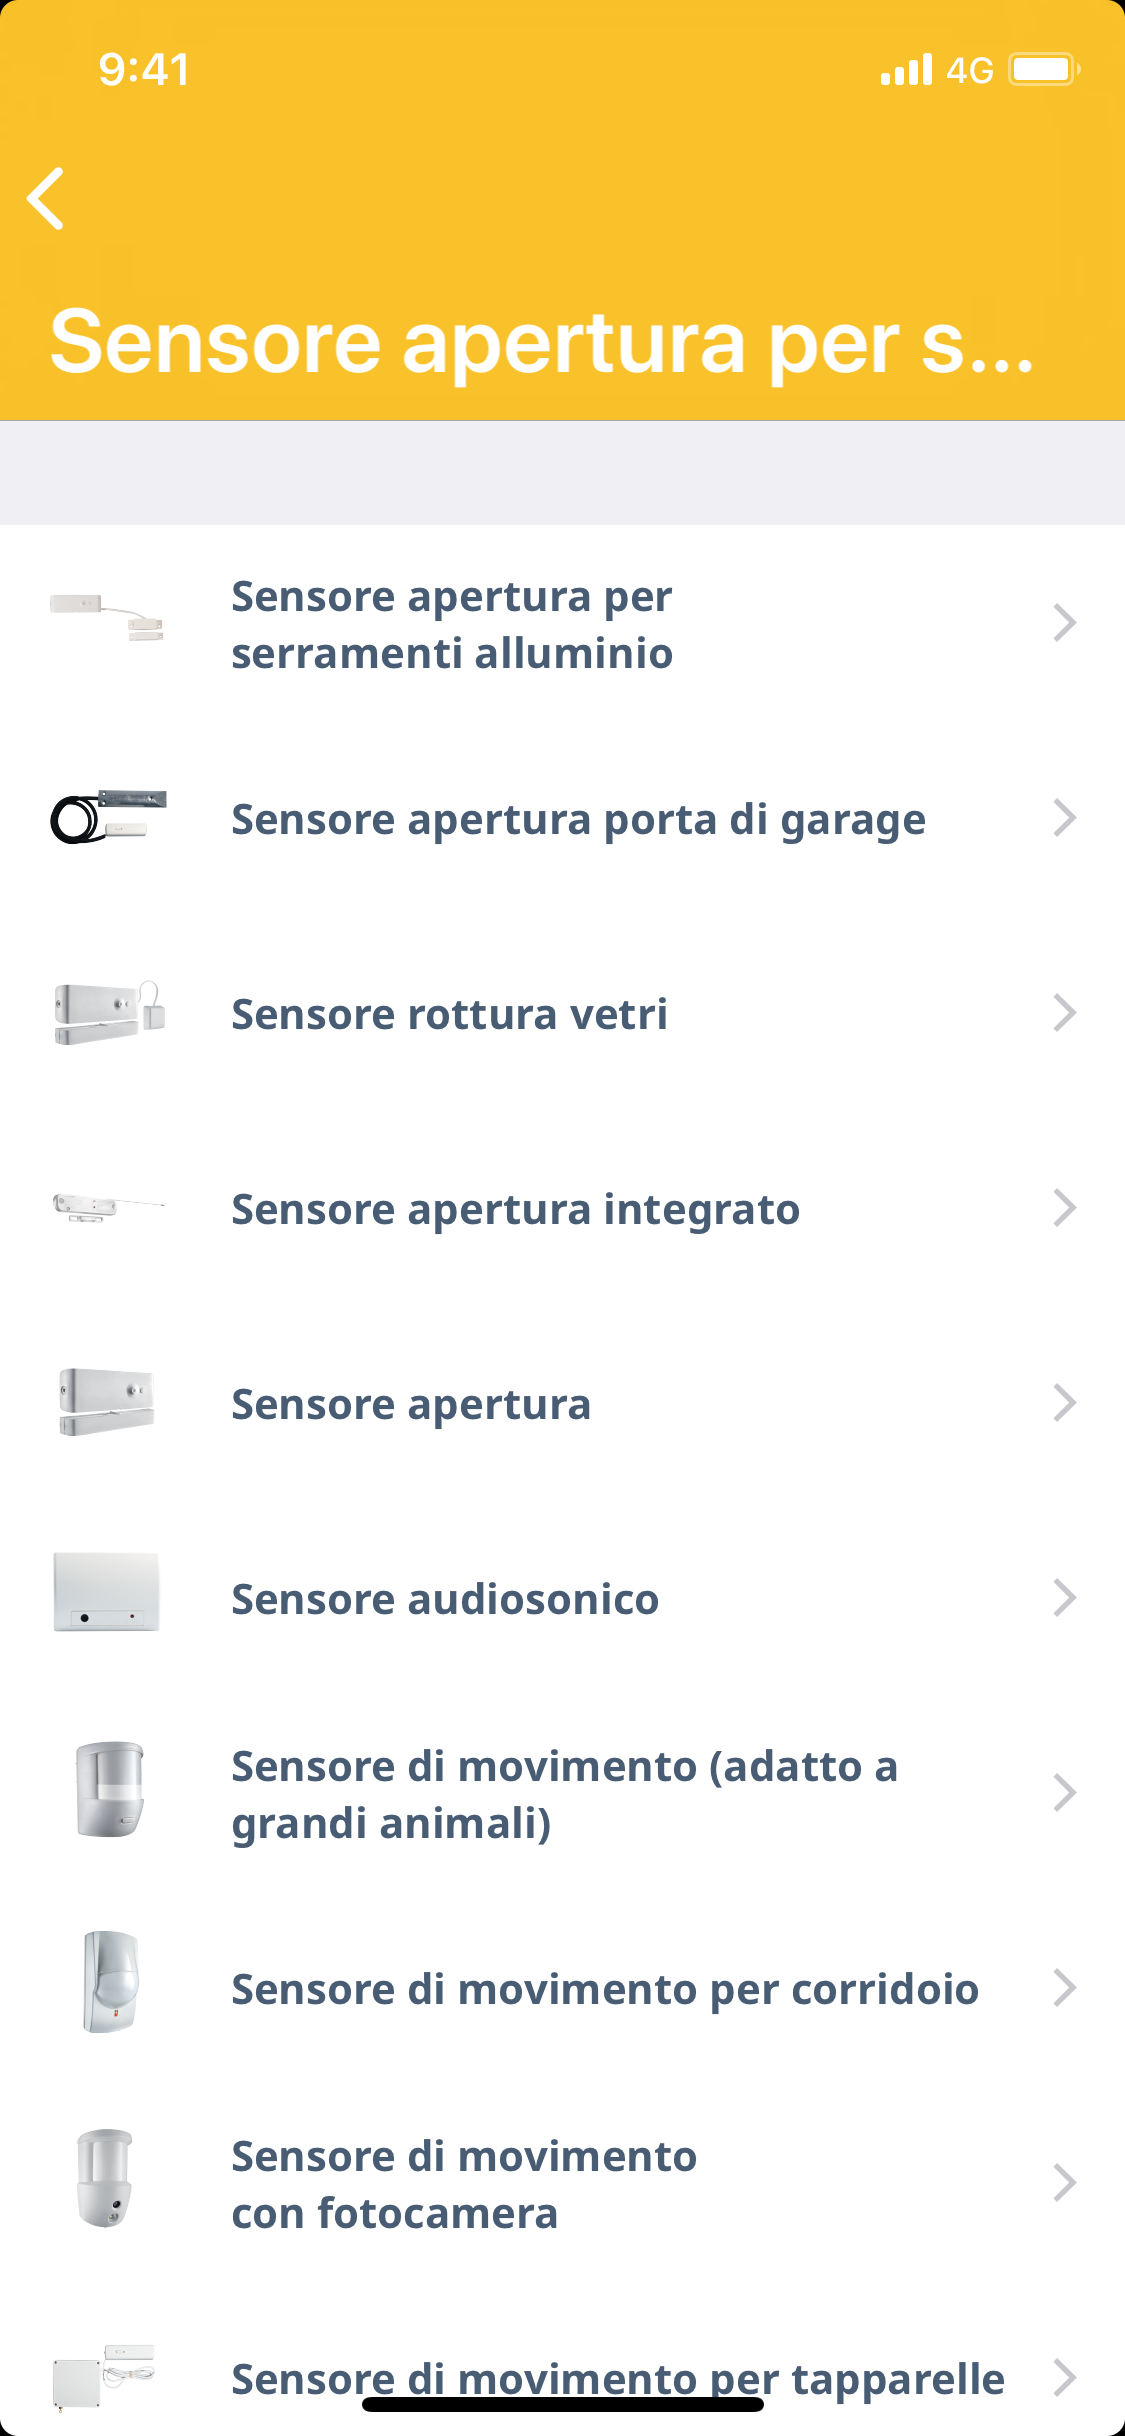Open chevron for Sensore di movimento per corridoio
Image resolution: width=1125 pixels, height=2436 pixels.
1064,1988
